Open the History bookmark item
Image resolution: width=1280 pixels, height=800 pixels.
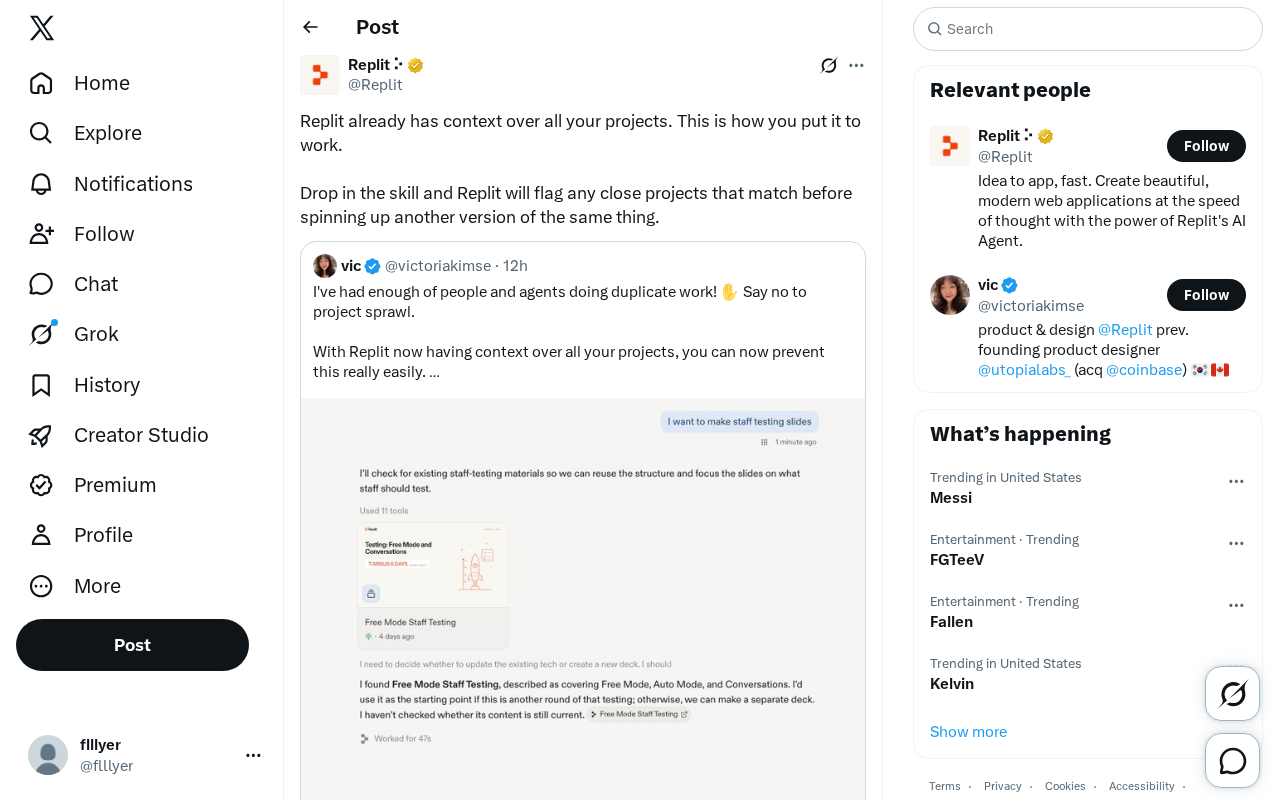point(85,385)
